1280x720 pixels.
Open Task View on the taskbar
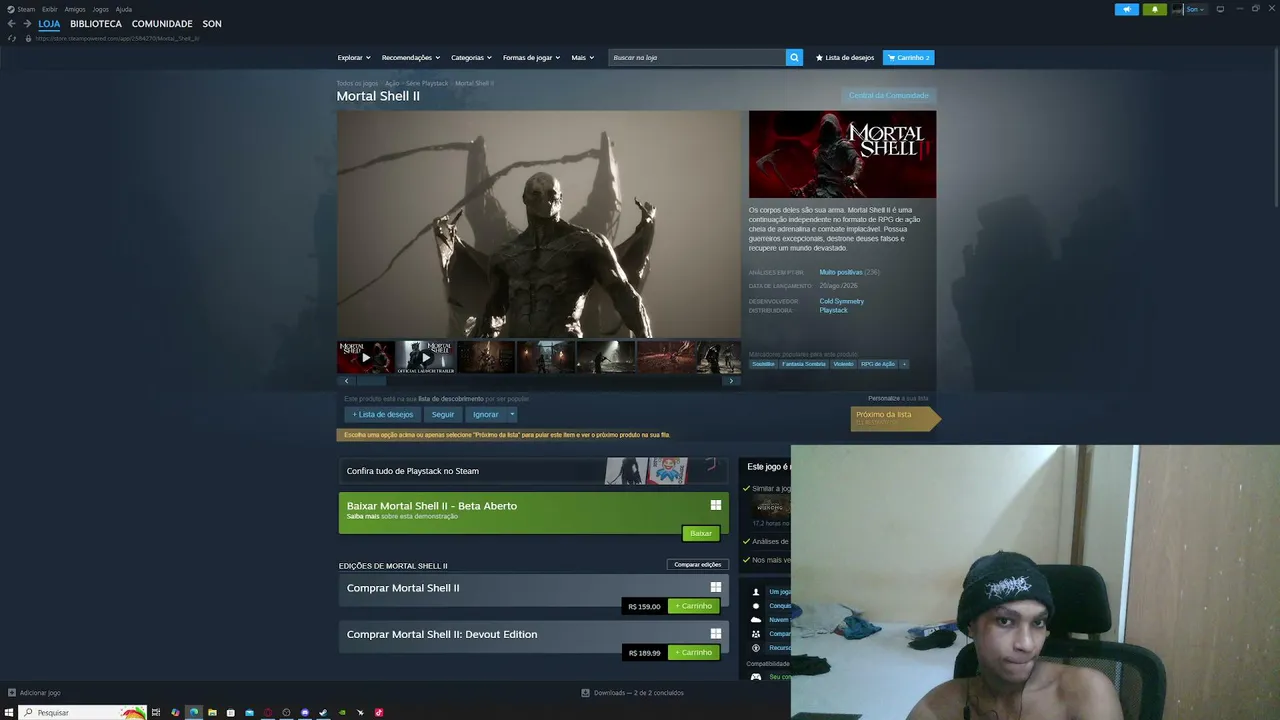(156, 712)
